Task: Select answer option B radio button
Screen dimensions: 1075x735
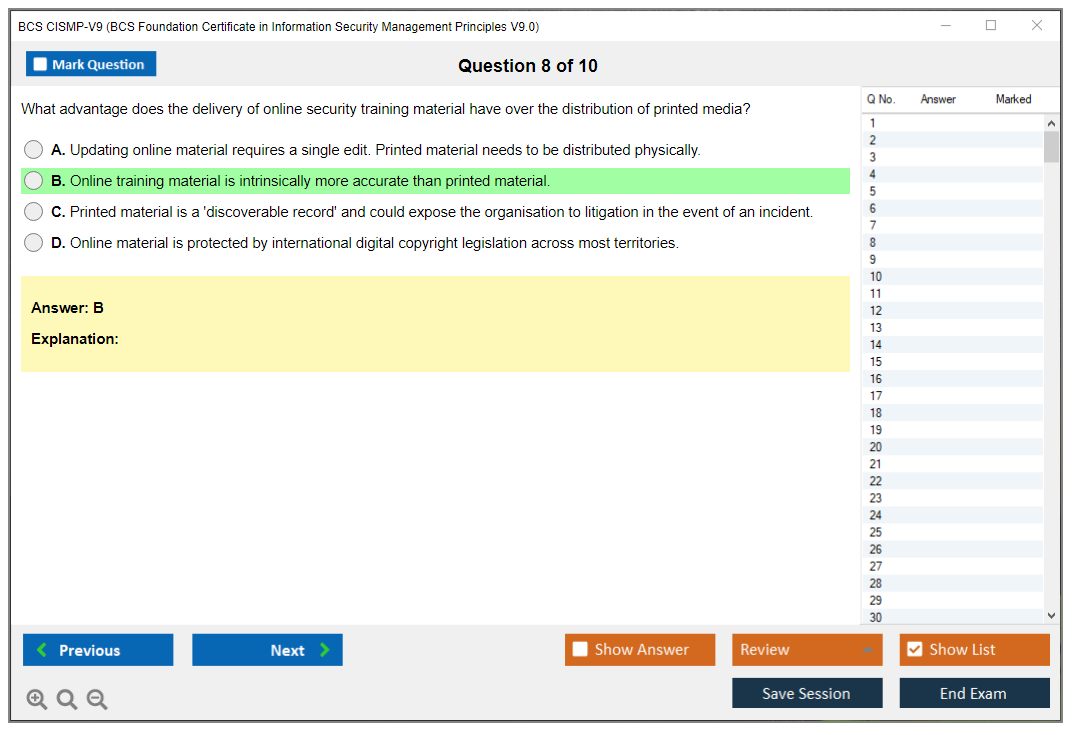Action: coord(34,181)
